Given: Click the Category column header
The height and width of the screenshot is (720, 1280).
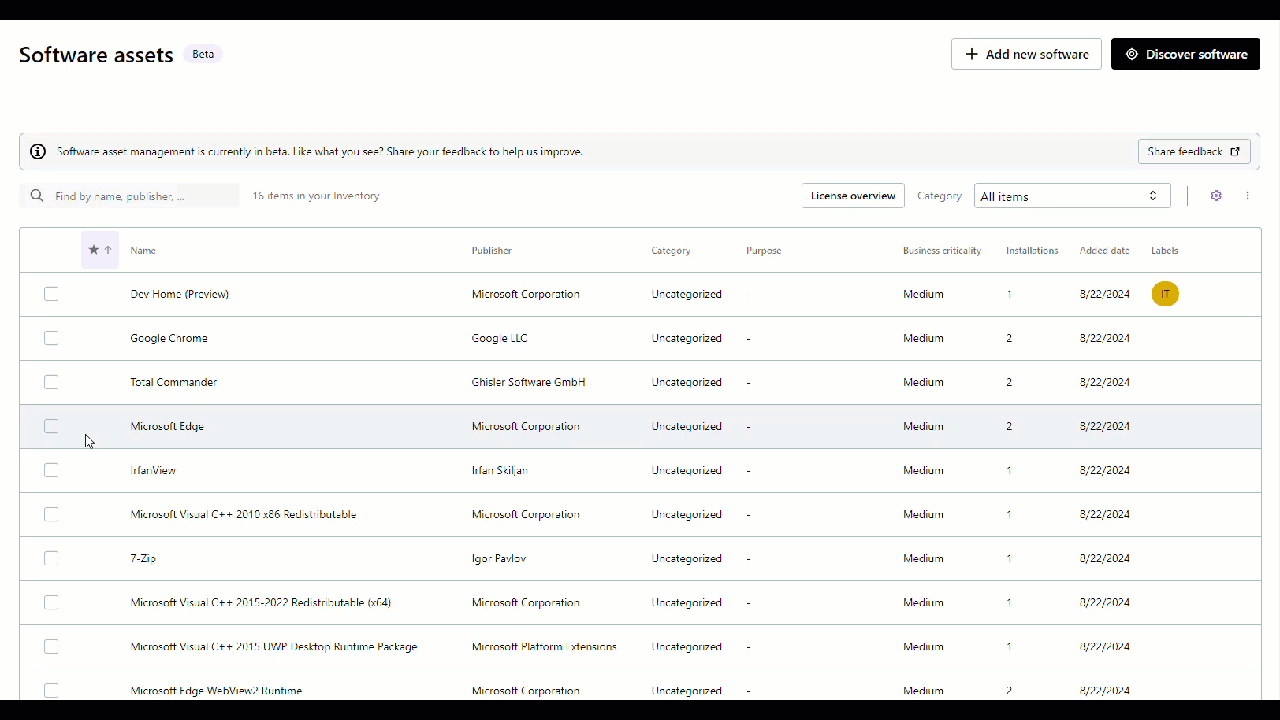Looking at the screenshot, I should (x=671, y=251).
